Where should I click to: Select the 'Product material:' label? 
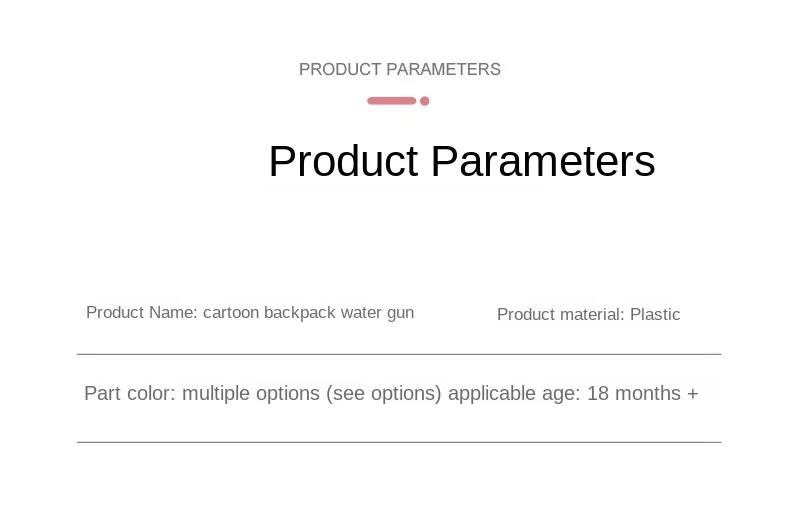pyautogui.click(x=561, y=314)
